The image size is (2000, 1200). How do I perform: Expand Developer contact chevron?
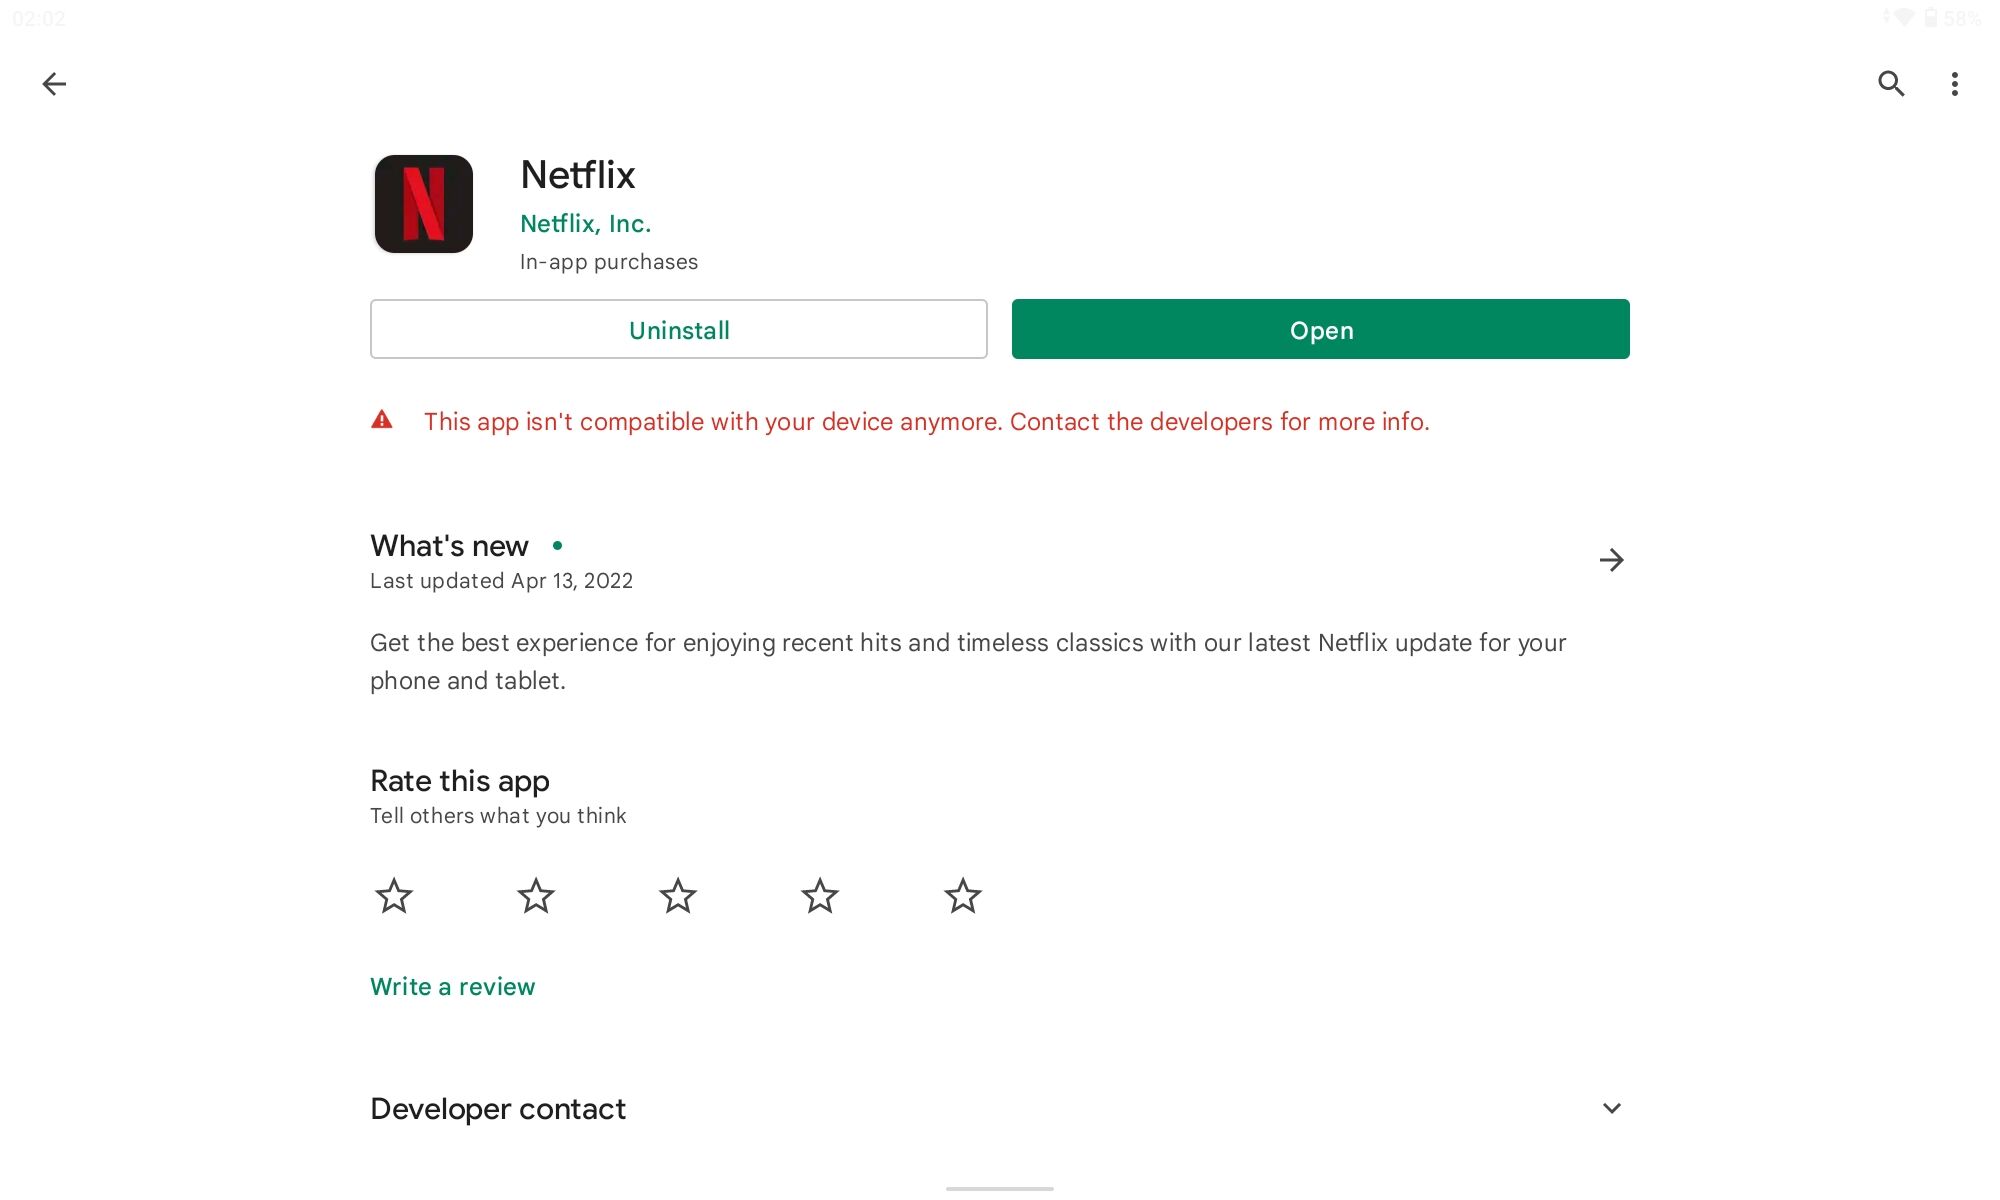pos(1611,1108)
